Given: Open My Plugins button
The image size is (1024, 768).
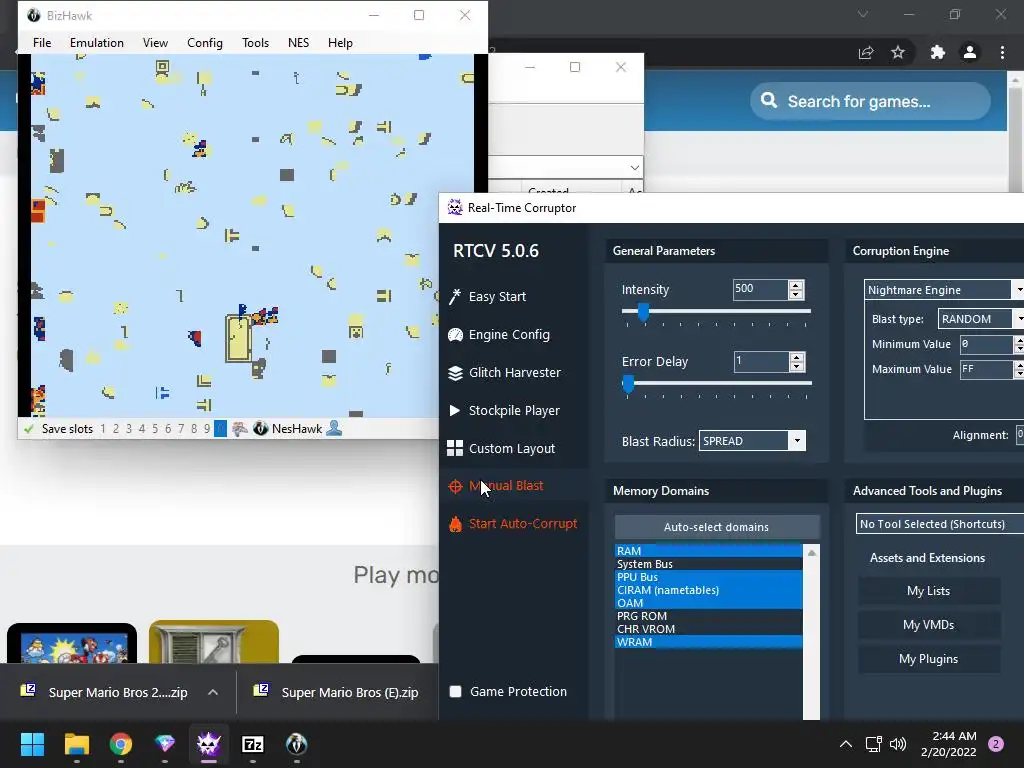Looking at the screenshot, I should click(x=929, y=659).
